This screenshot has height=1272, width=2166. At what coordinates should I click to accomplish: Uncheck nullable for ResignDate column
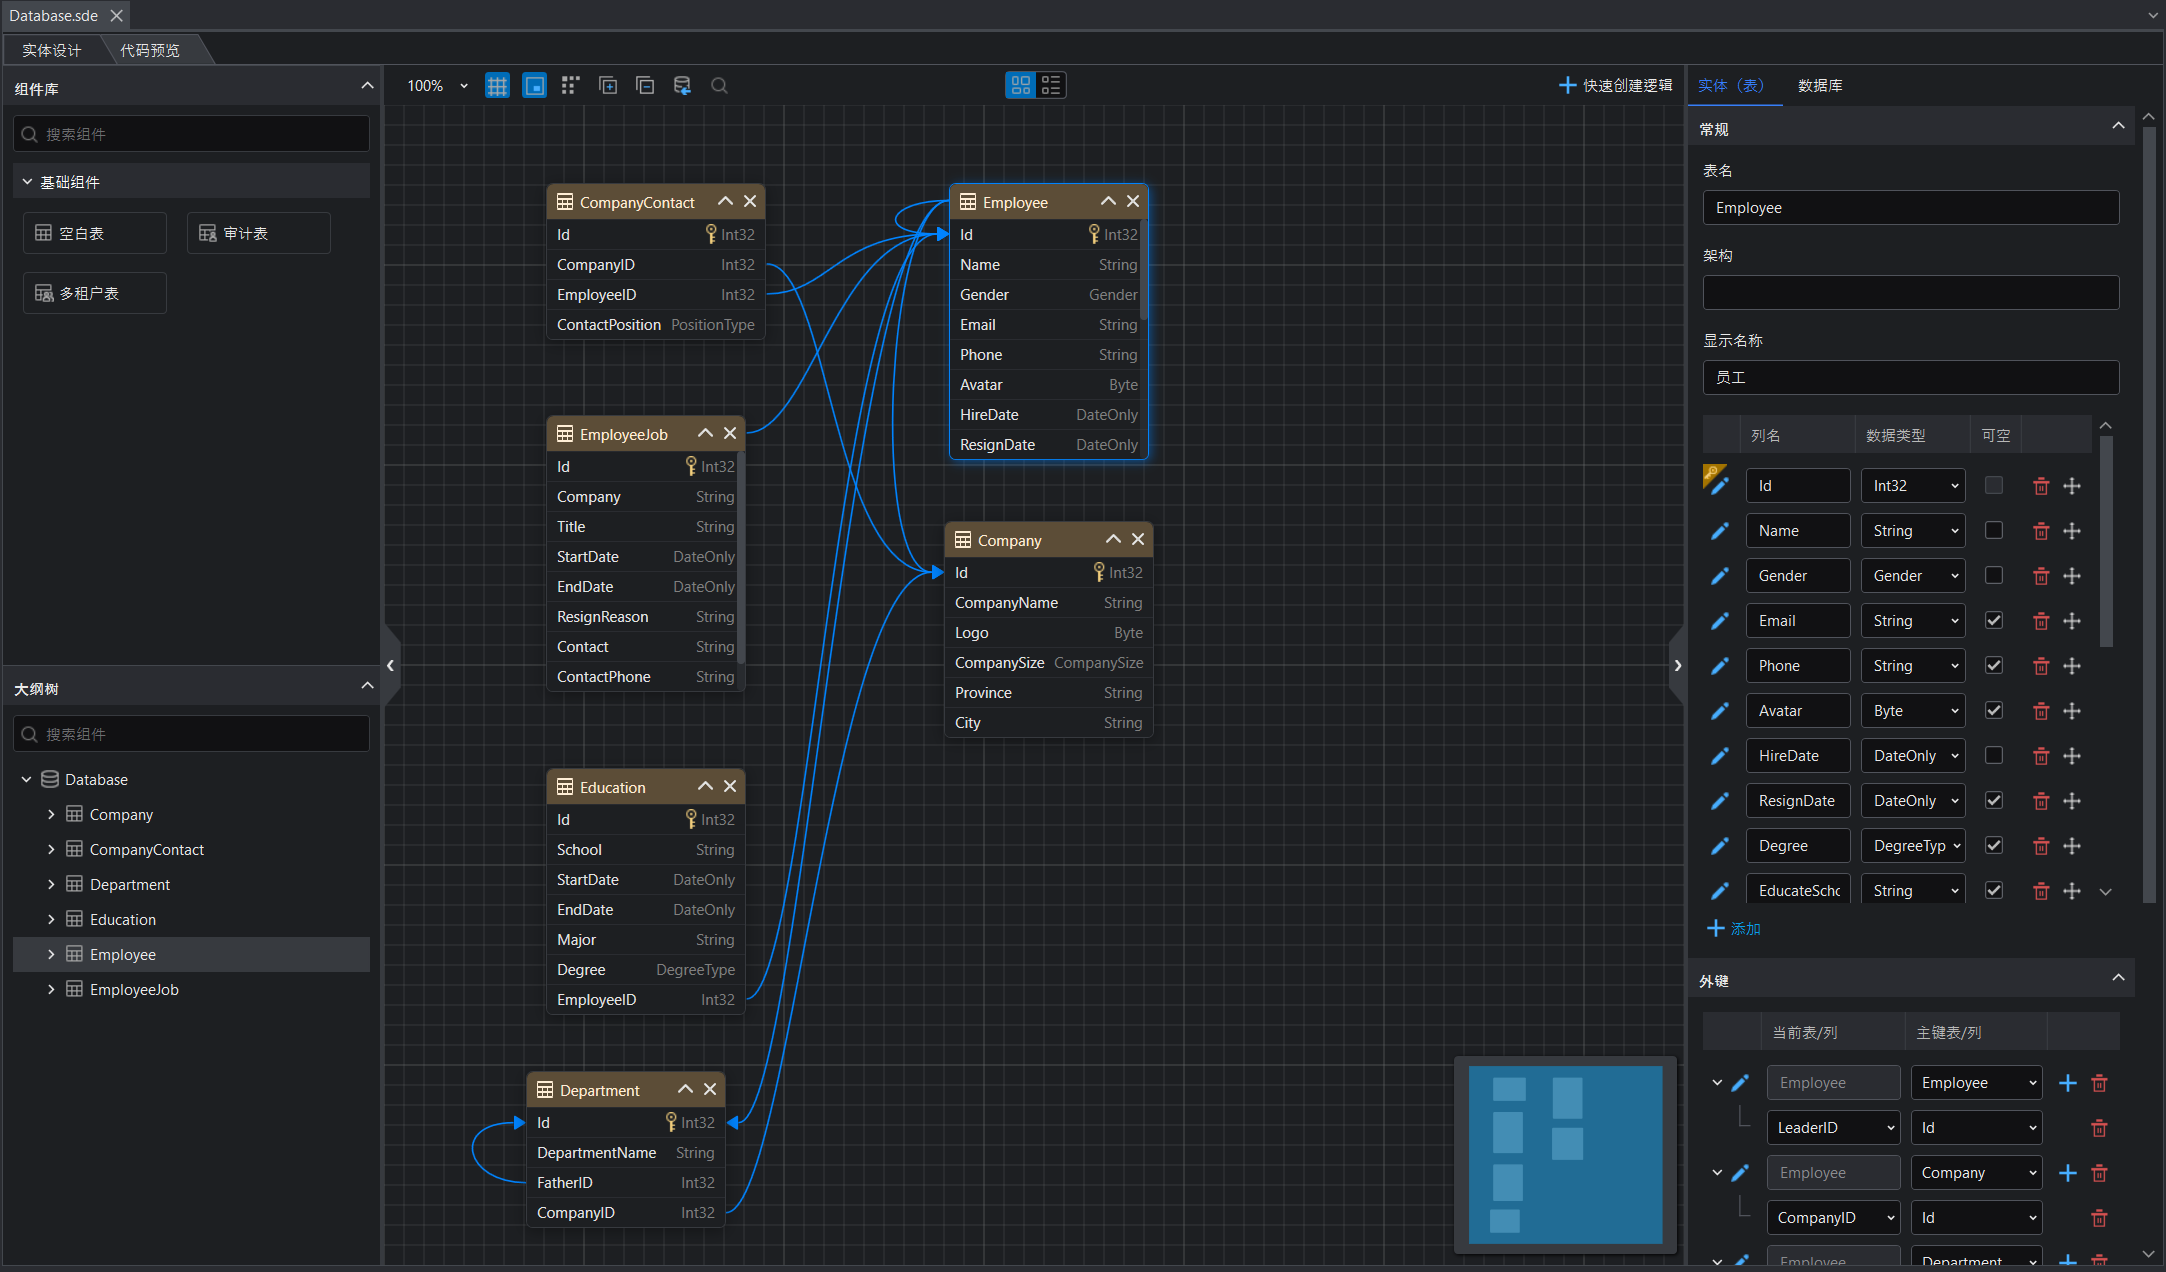(x=1994, y=801)
